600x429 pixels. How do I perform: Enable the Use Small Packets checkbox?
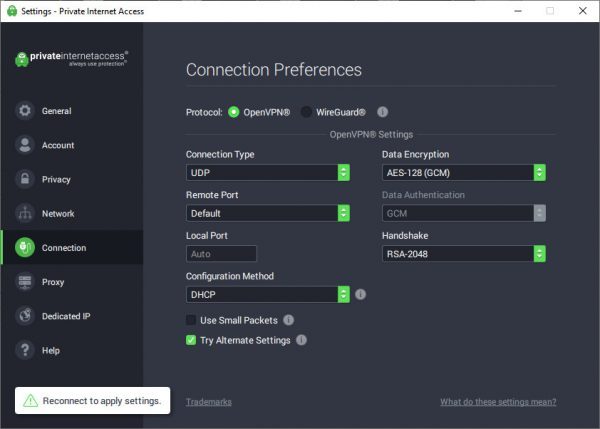(x=191, y=320)
